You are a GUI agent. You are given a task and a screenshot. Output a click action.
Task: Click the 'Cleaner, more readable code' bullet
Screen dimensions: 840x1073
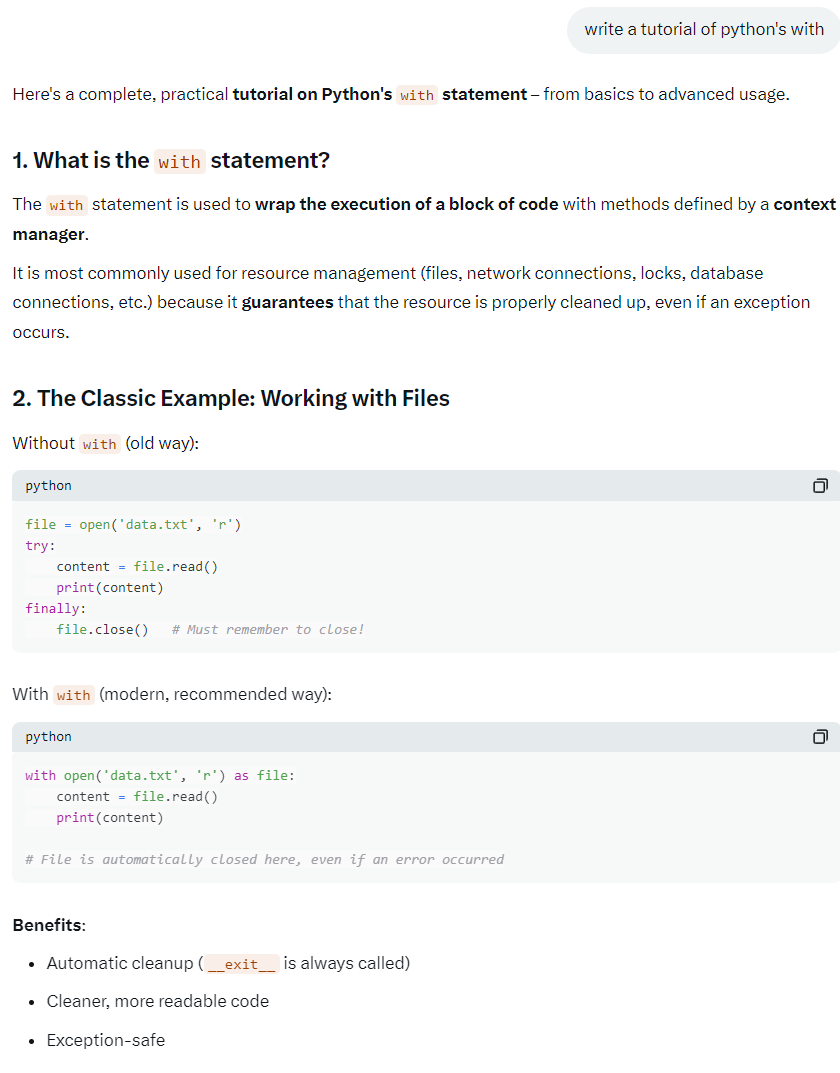tap(158, 1001)
